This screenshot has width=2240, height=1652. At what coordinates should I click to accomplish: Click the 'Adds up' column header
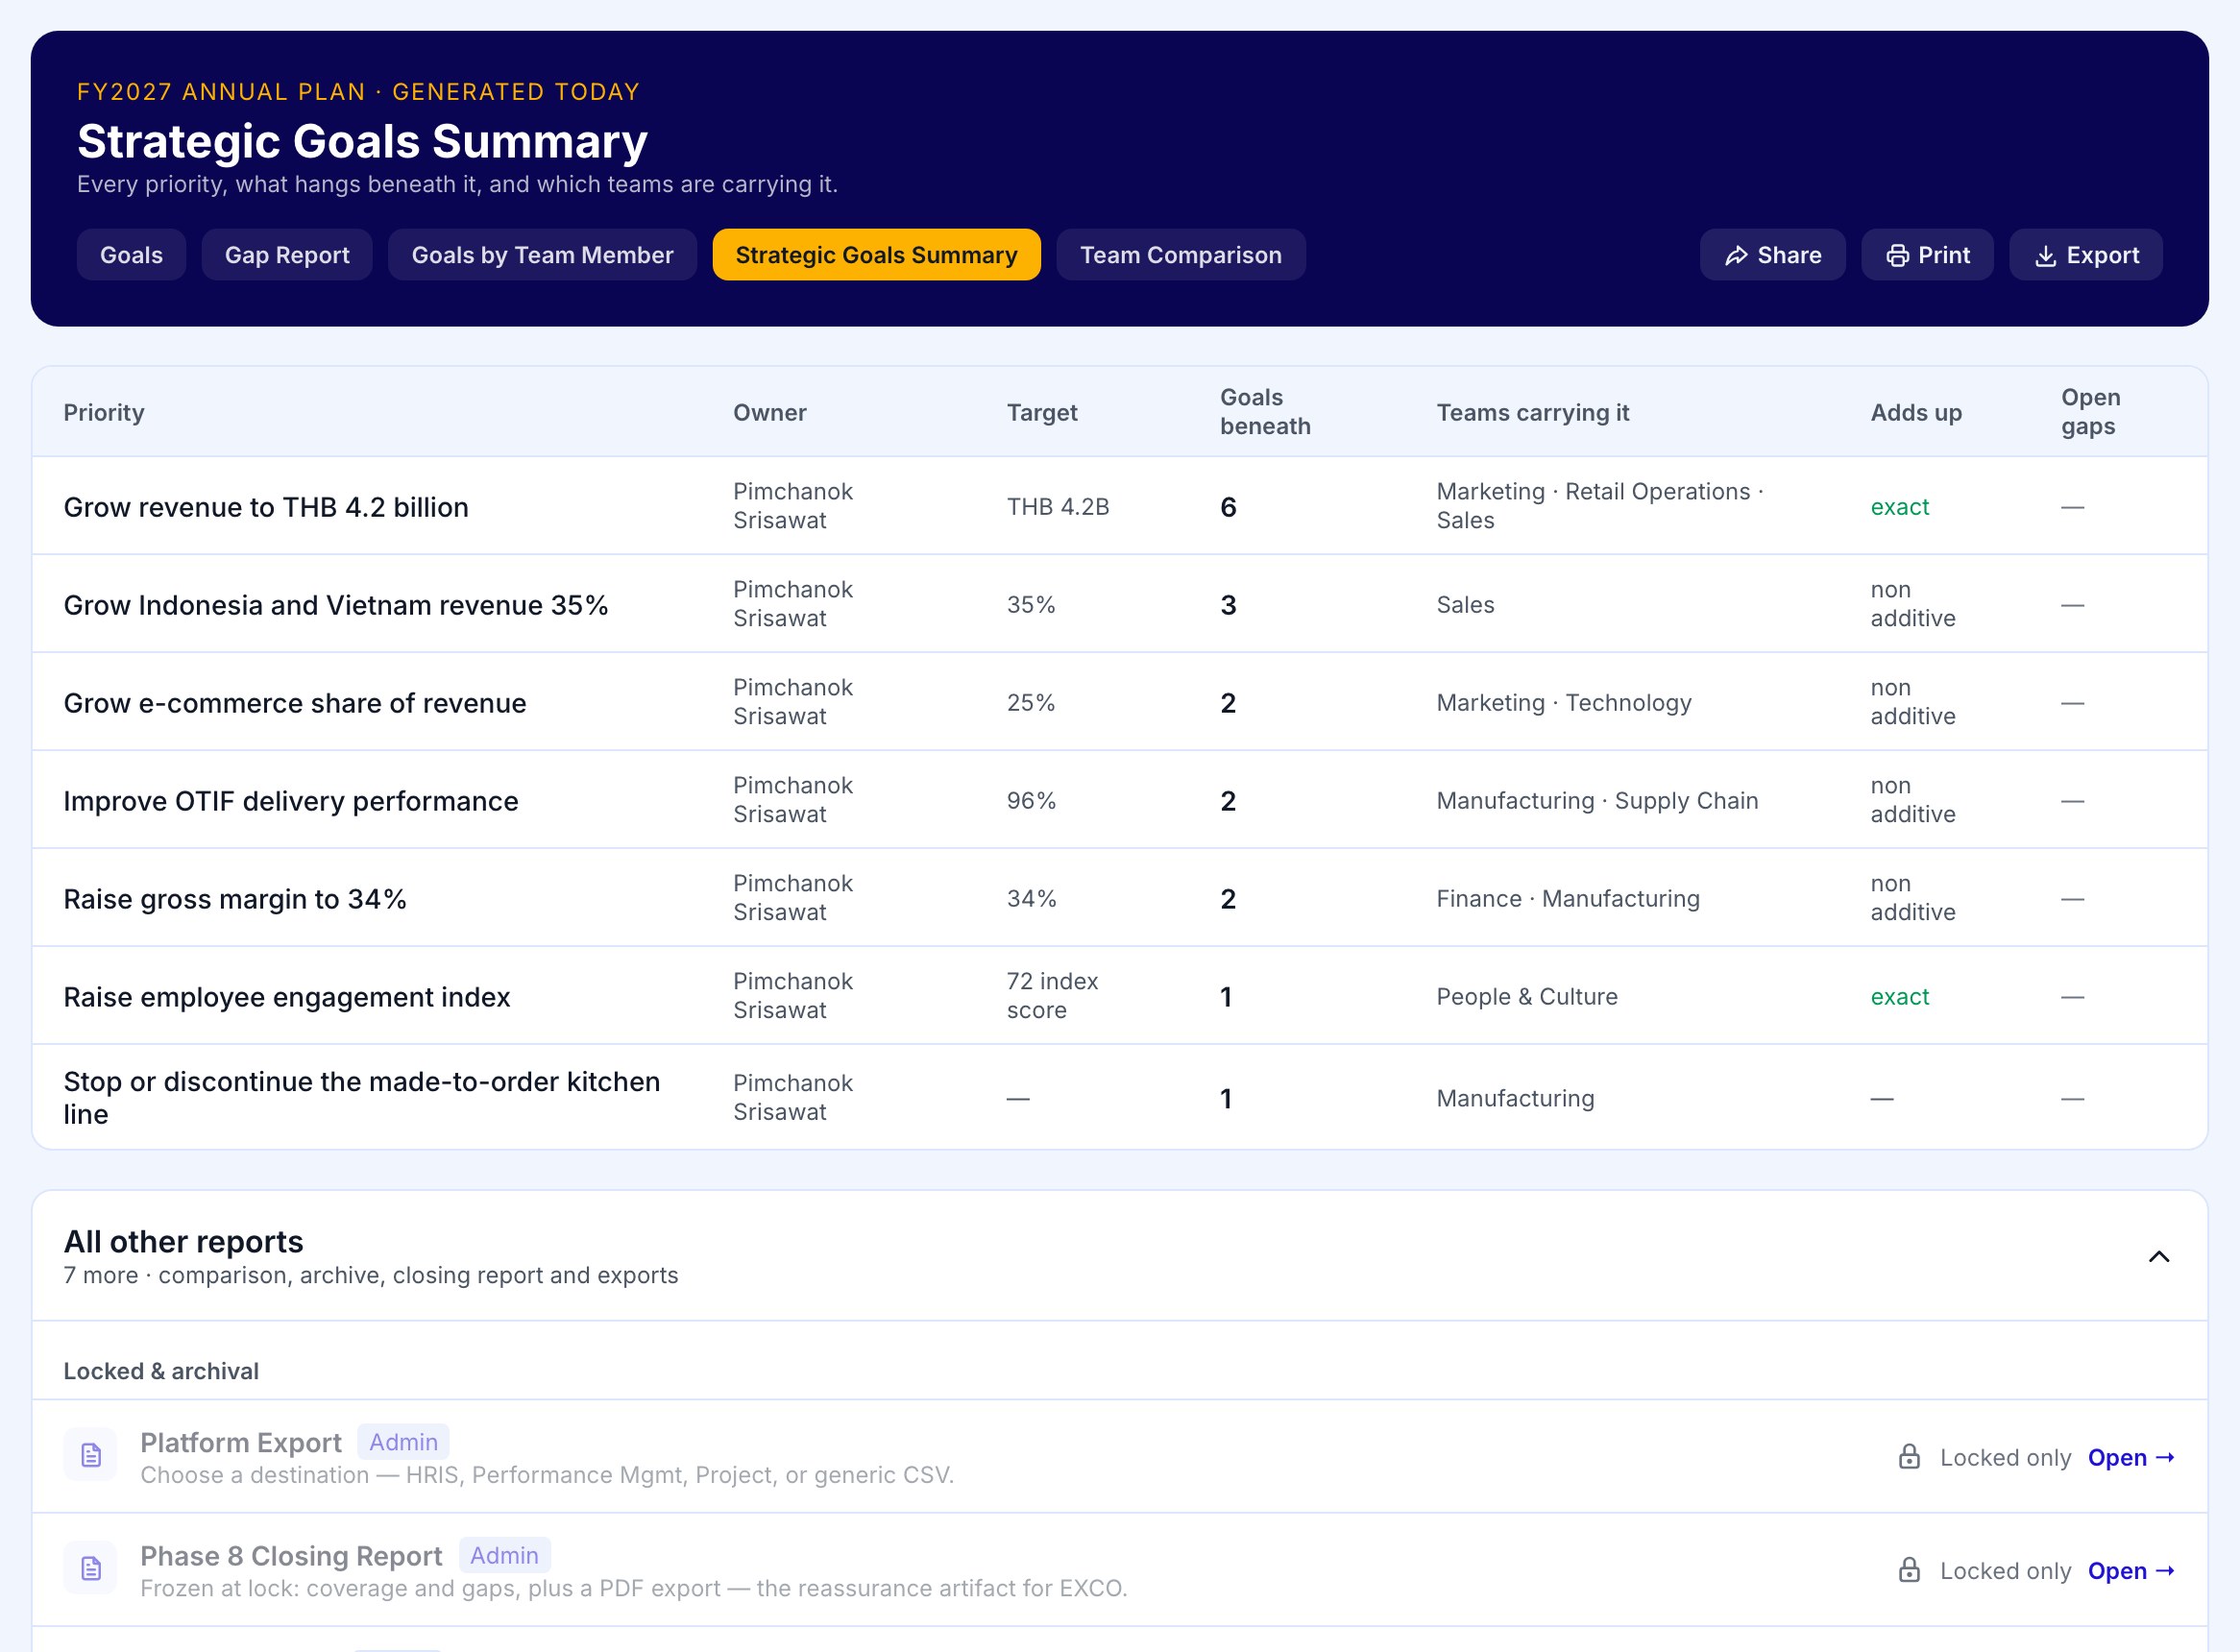tap(1916, 412)
